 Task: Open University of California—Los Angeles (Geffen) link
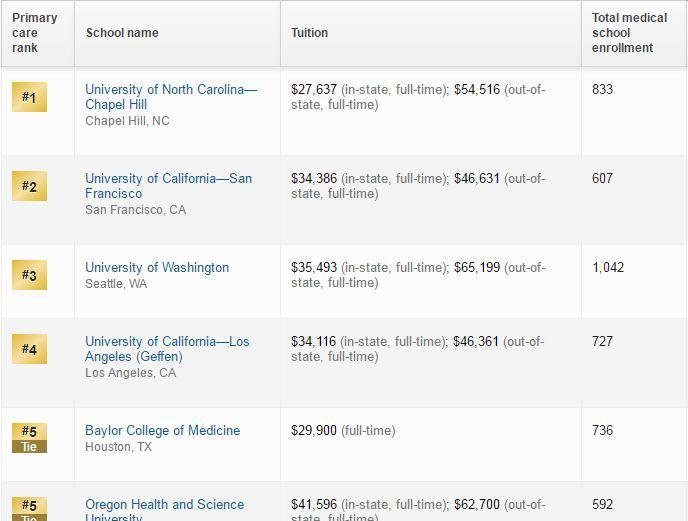[167, 349]
